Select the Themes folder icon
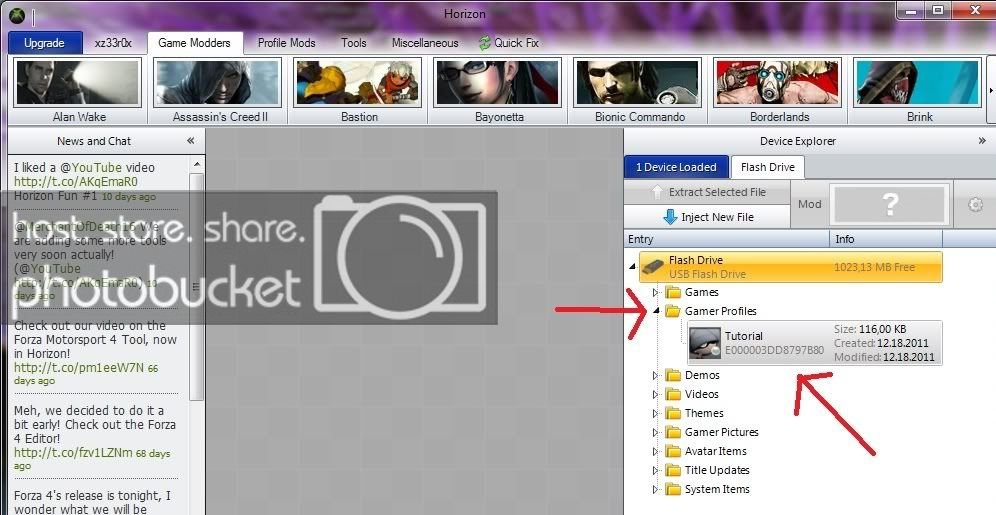996x515 pixels. coord(673,413)
